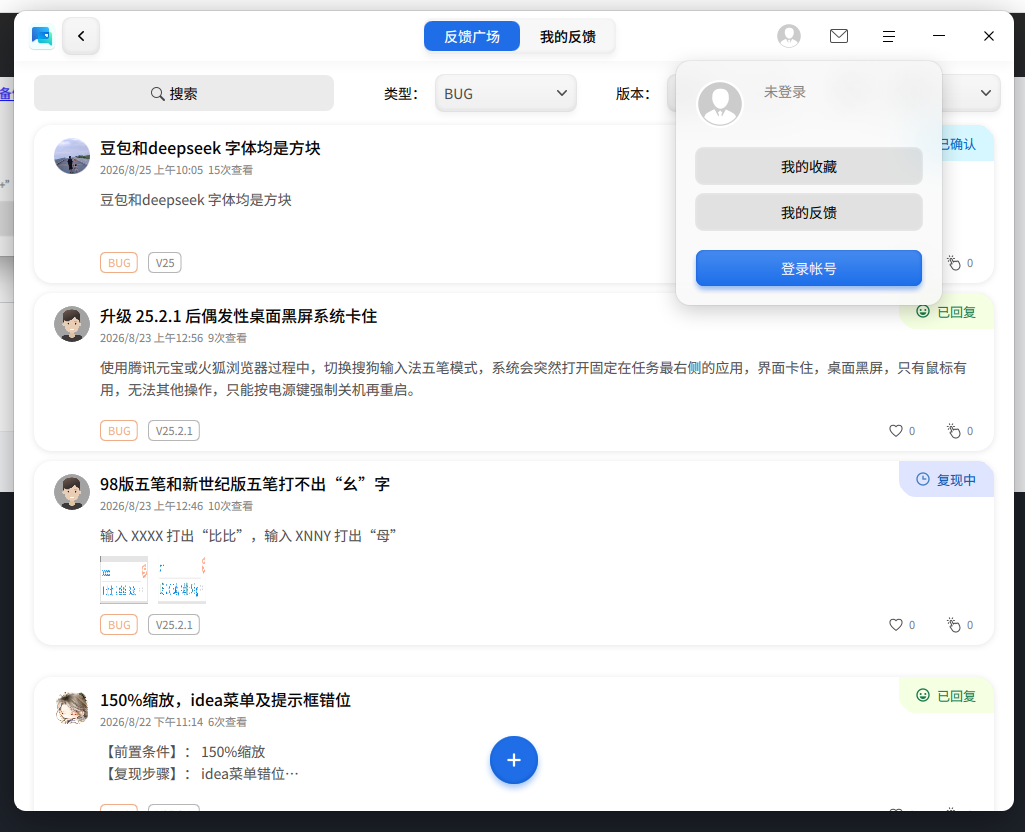Favorite the 升级 25.2.1 post with heart icon
The height and width of the screenshot is (832, 1025).
click(896, 431)
